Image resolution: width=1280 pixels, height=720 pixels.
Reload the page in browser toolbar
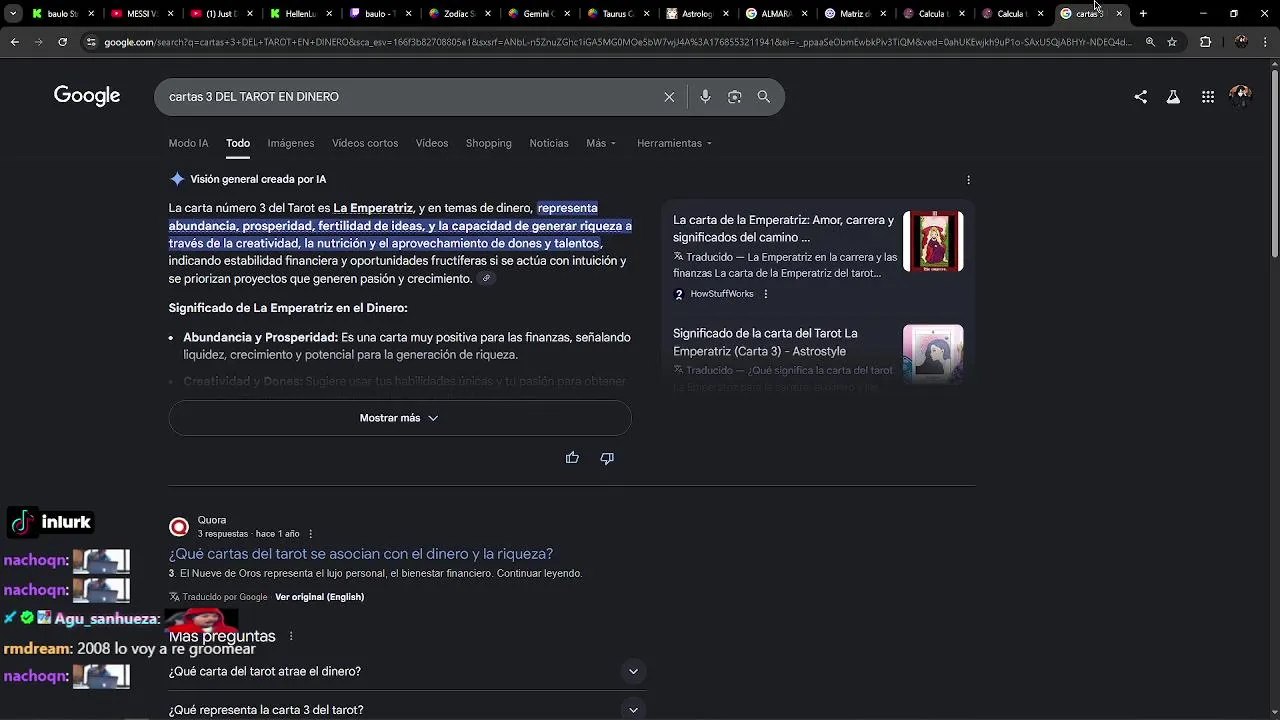coord(62,42)
